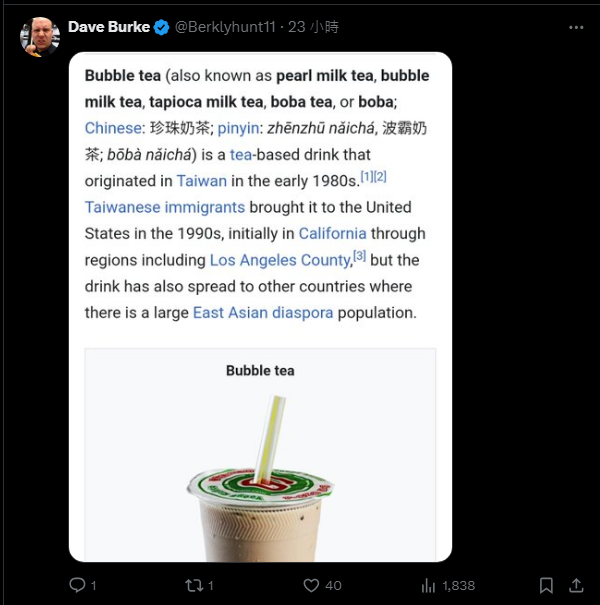Image resolution: width=600 pixels, height=605 pixels.
Task: Click the Taiwan link in article
Action: 202,181
